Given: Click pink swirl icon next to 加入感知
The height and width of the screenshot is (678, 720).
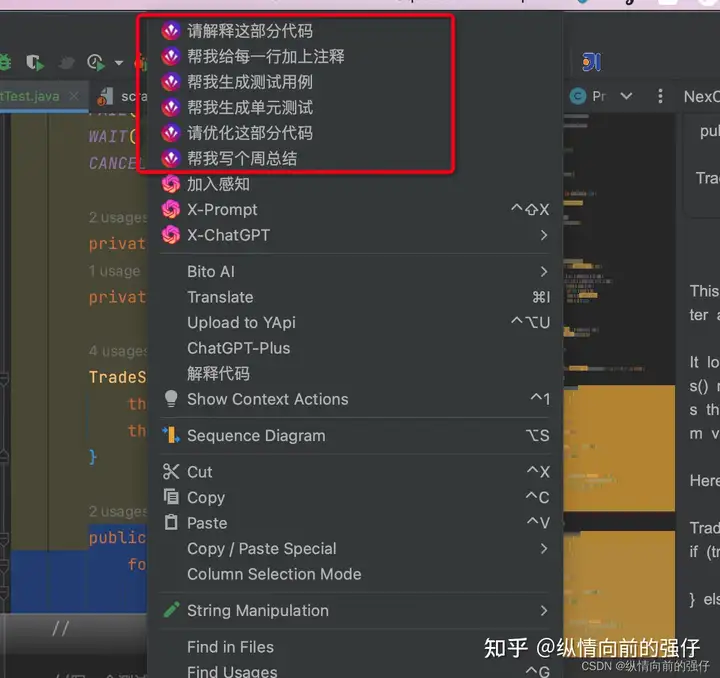Looking at the screenshot, I should [x=171, y=184].
